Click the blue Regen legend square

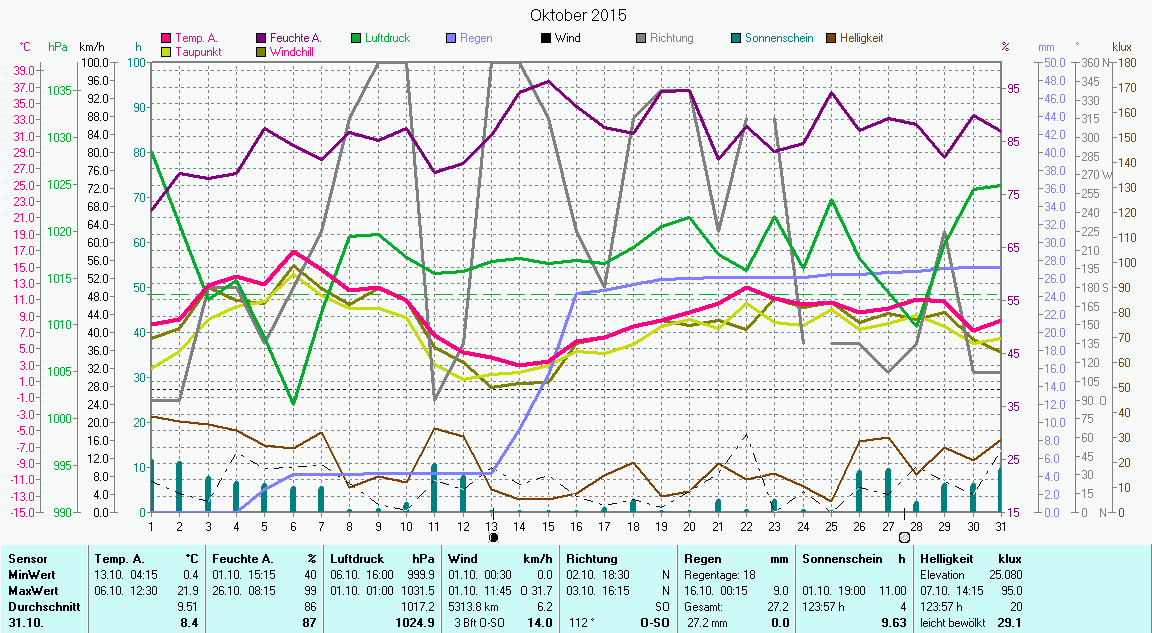(x=451, y=38)
